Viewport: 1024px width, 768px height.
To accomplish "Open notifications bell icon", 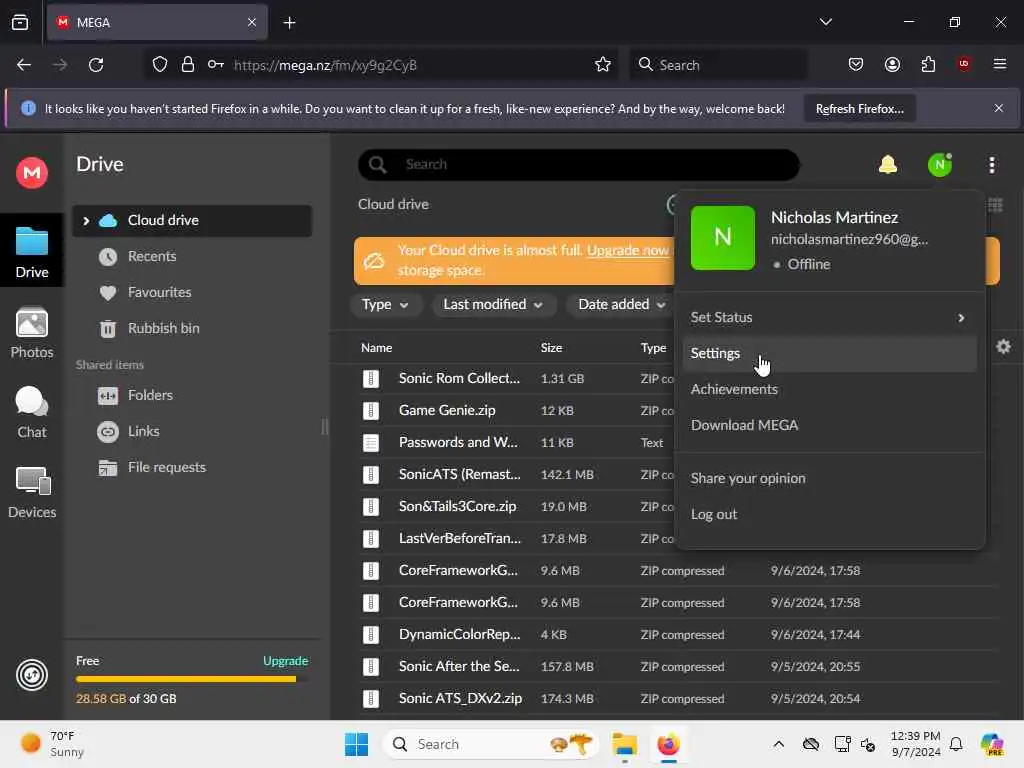I will click(x=888, y=165).
